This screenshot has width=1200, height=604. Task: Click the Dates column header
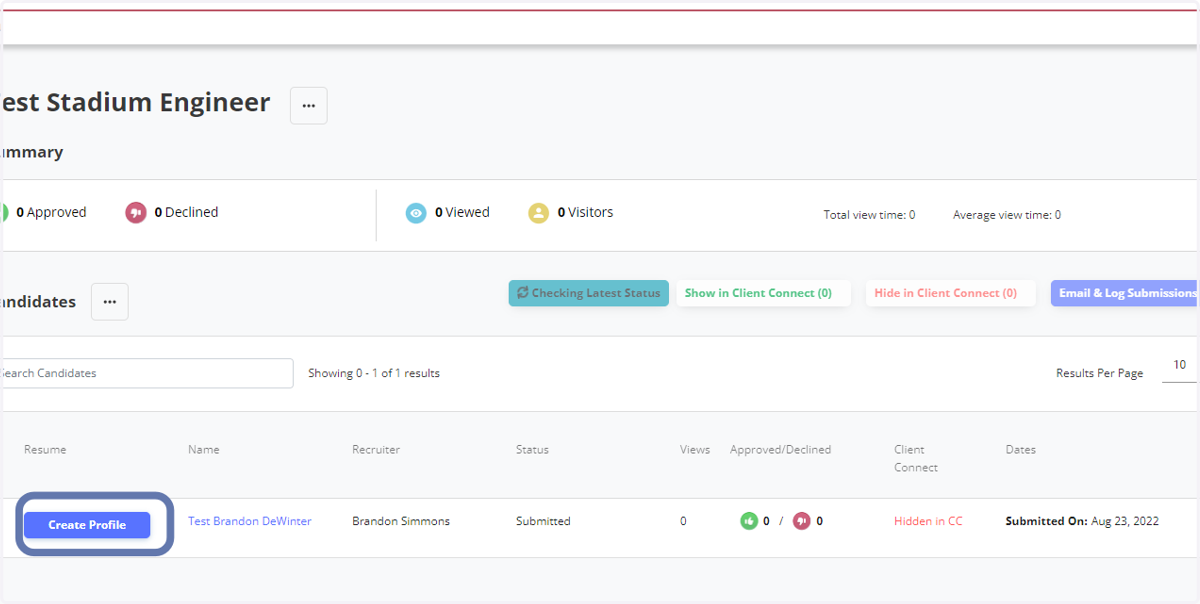pos(1021,450)
